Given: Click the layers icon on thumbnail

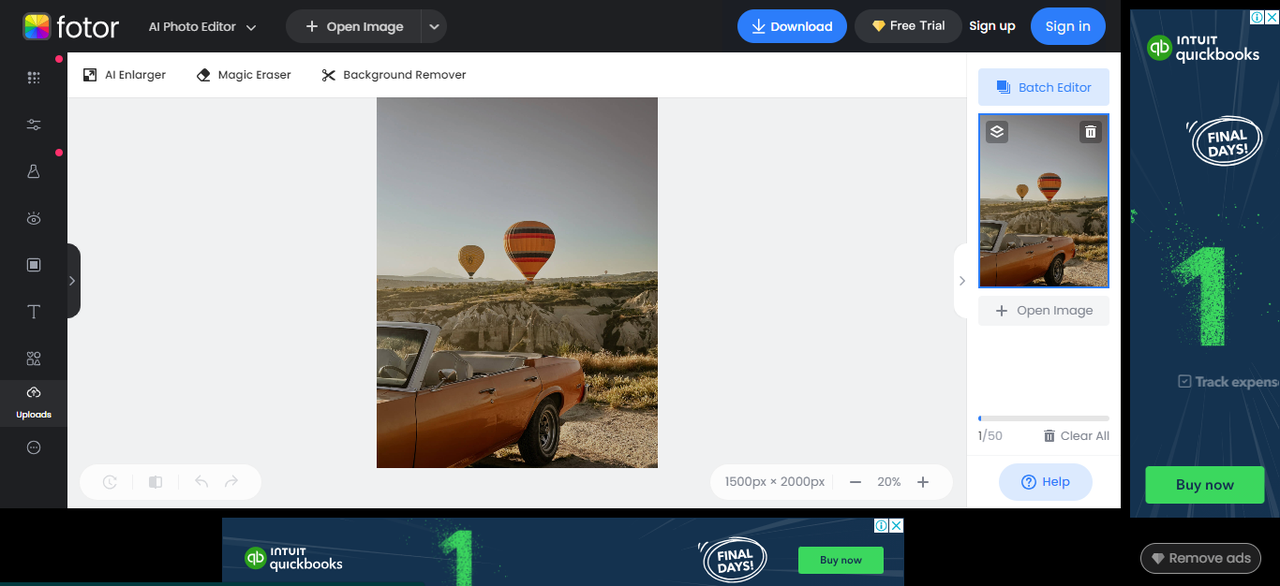Looking at the screenshot, I should pyautogui.click(x=997, y=131).
